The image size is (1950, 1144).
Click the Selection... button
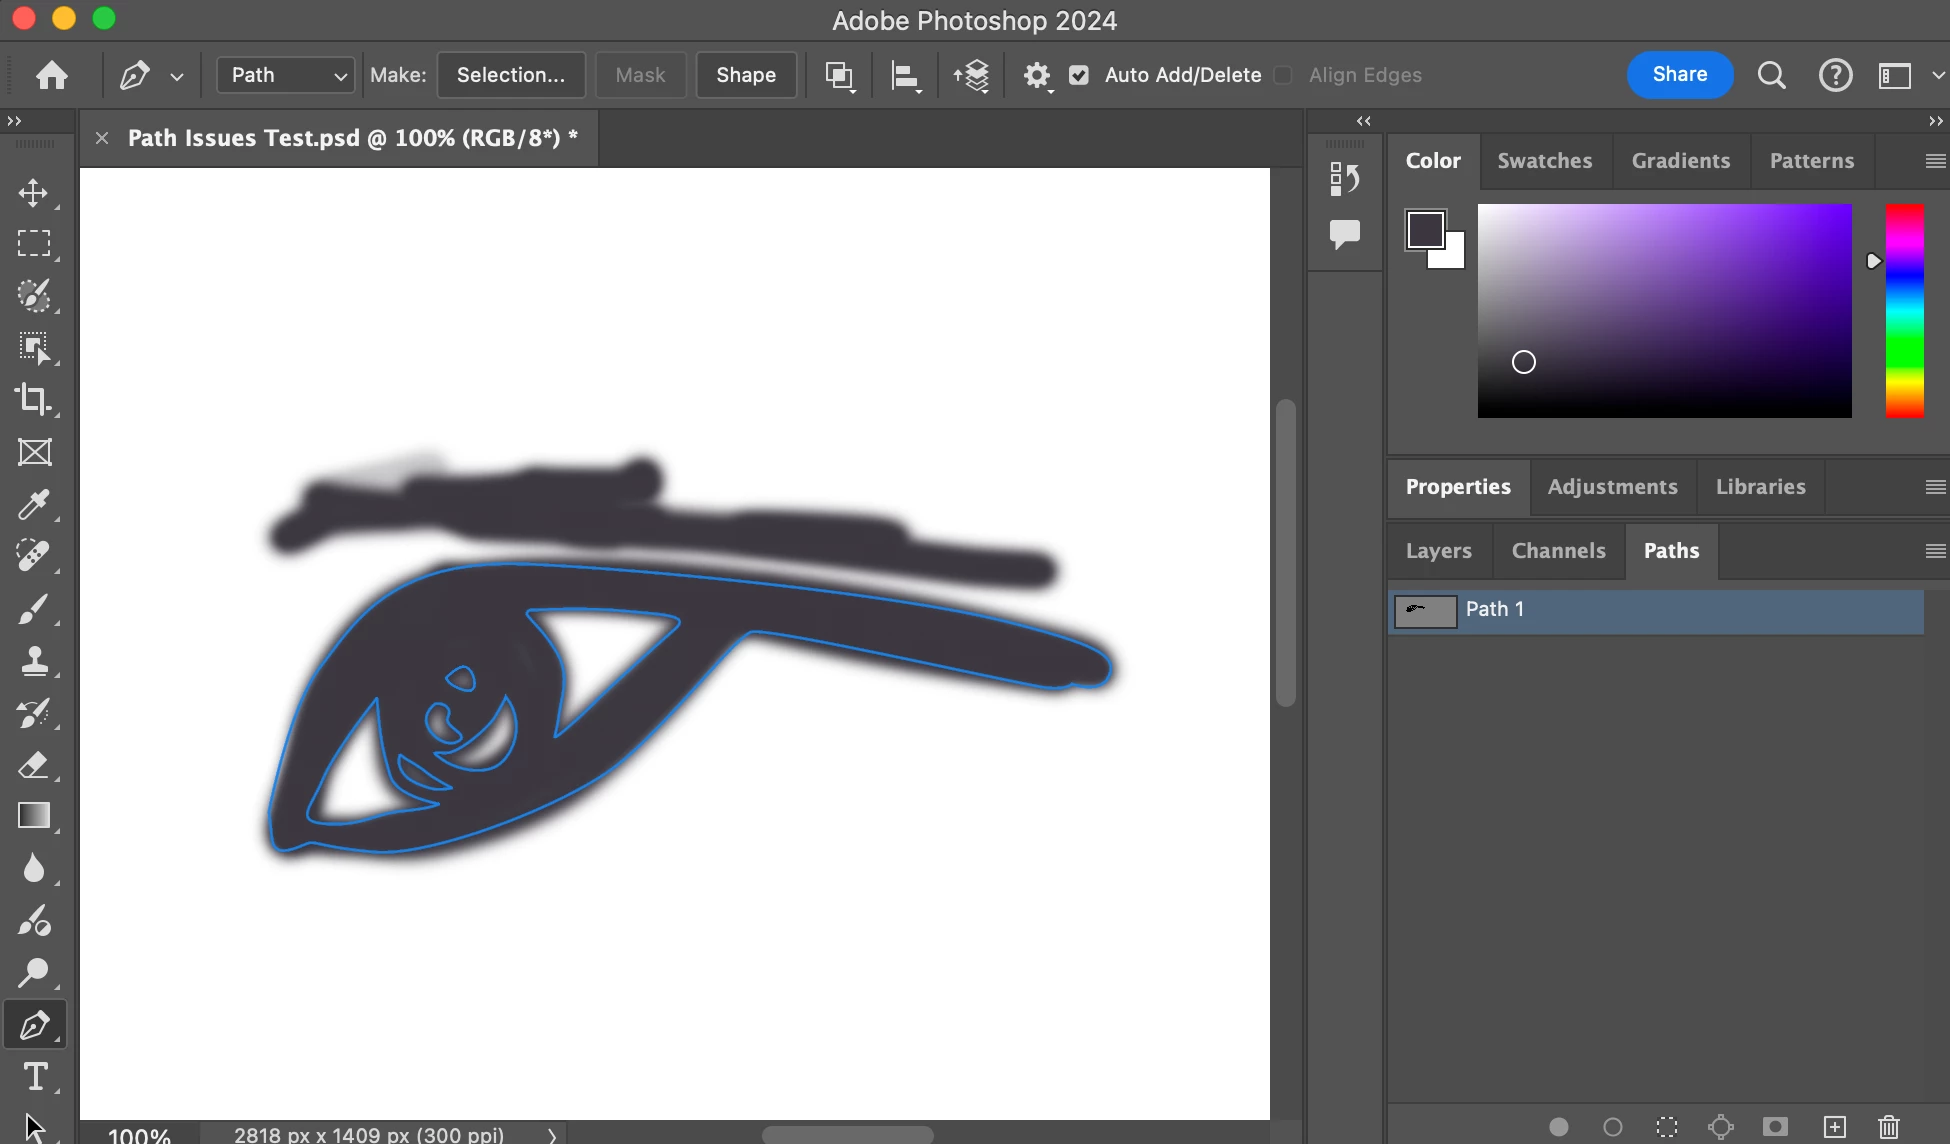click(x=510, y=75)
